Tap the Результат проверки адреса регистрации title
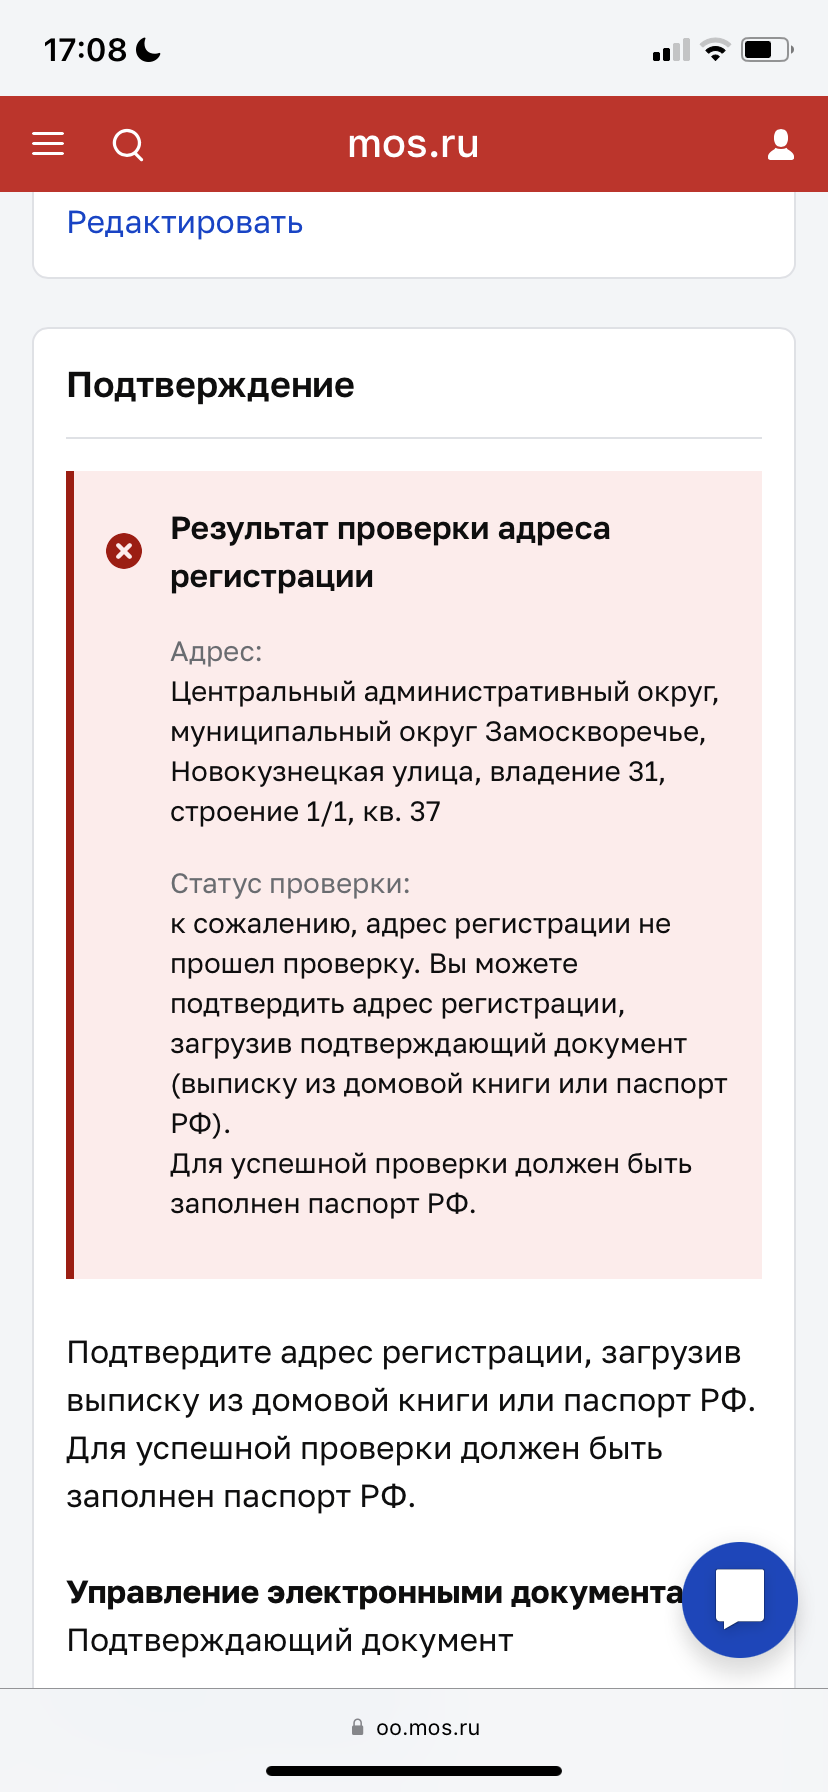Image resolution: width=828 pixels, height=1792 pixels. [390, 552]
